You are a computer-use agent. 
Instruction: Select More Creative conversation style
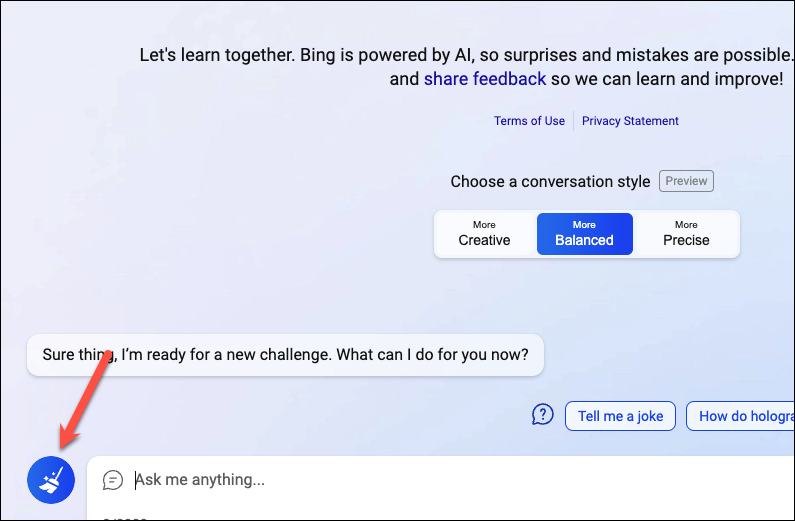[x=484, y=234]
